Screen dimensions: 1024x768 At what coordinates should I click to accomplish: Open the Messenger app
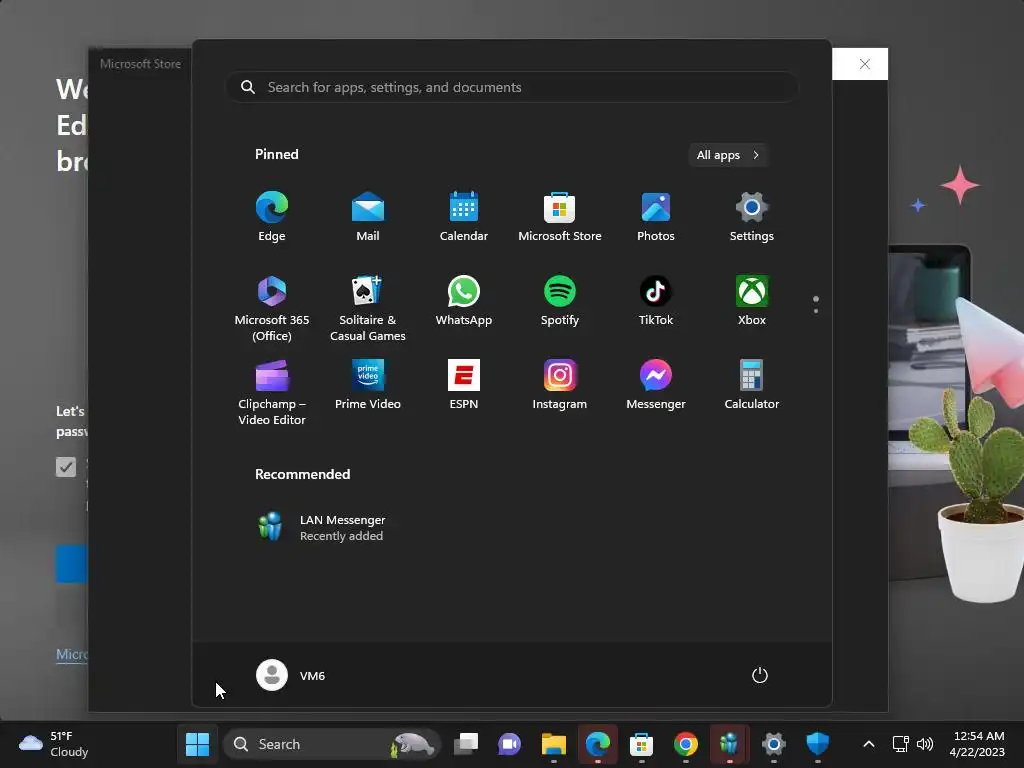[656, 385]
